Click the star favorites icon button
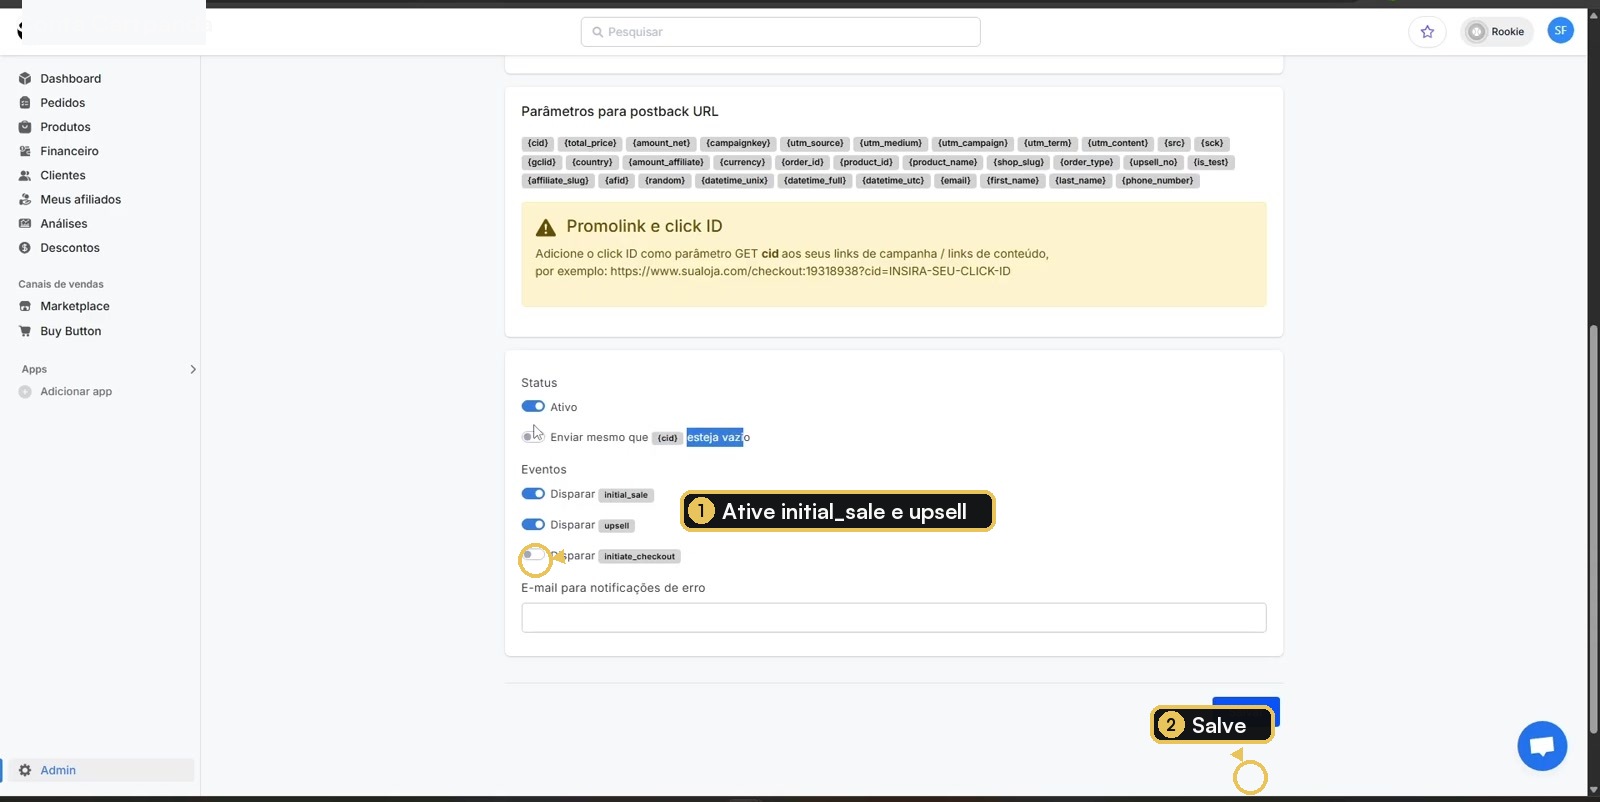Image resolution: width=1600 pixels, height=802 pixels. [1427, 32]
